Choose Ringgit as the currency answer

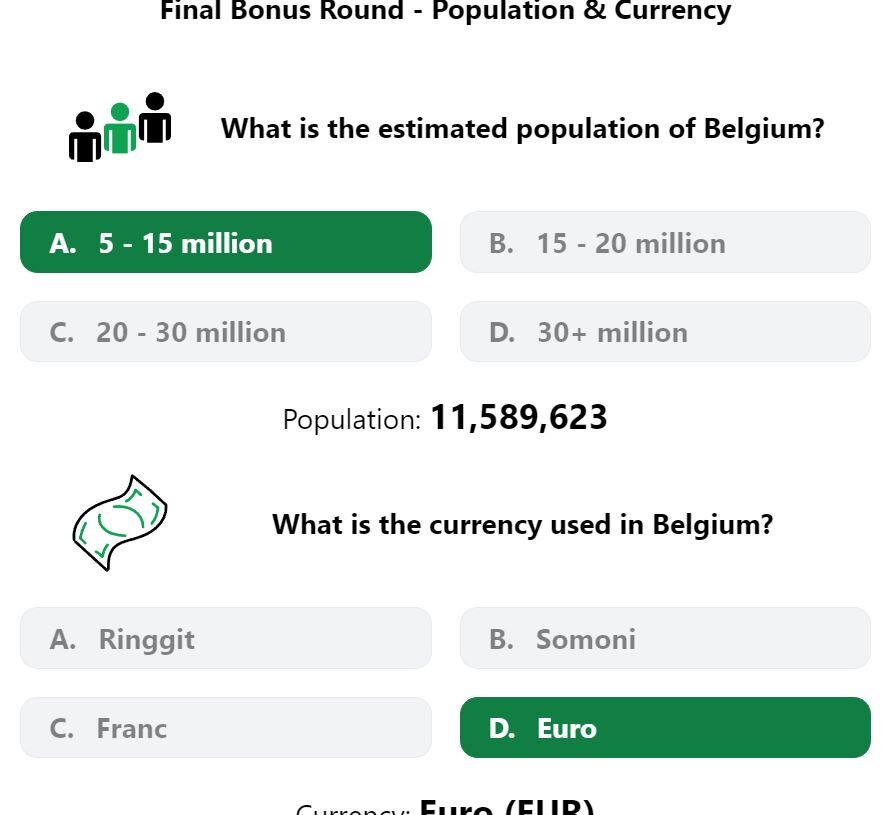pos(226,638)
